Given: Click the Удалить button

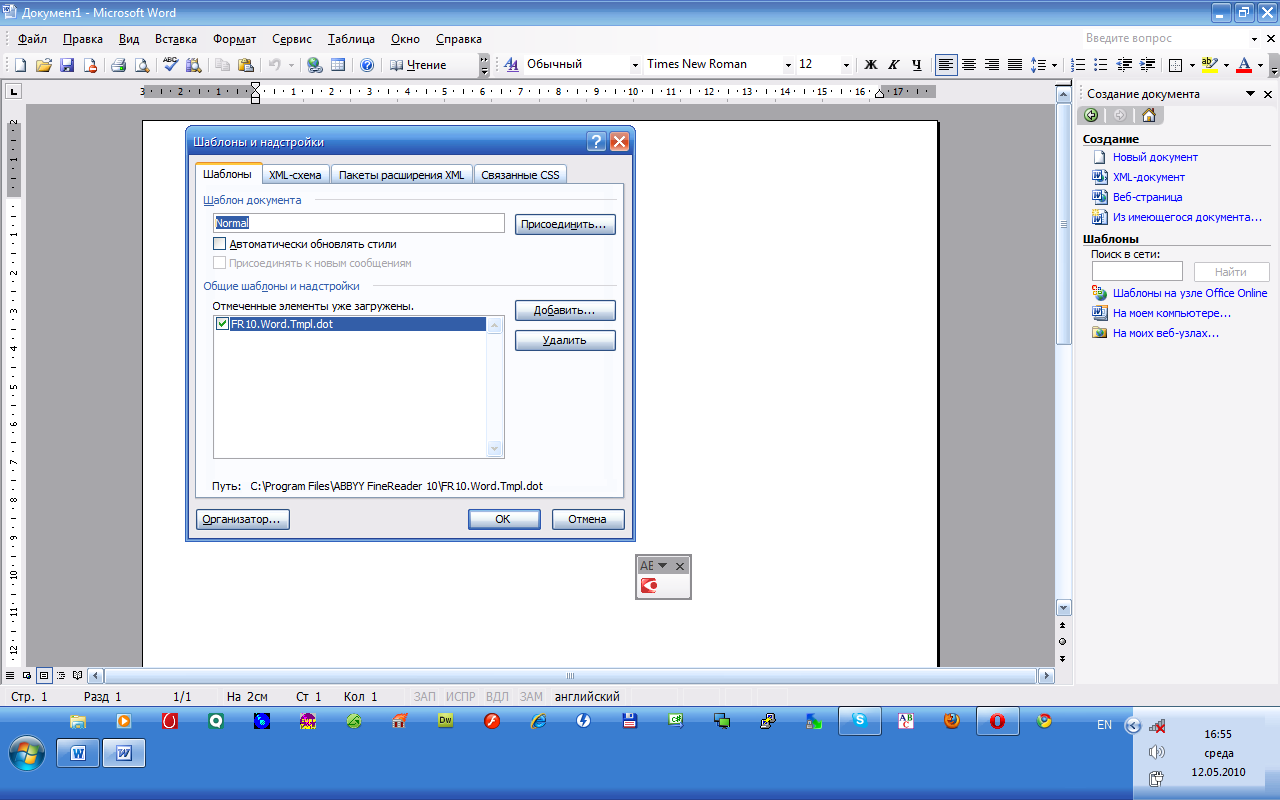Looking at the screenshot, I should 565,341.
